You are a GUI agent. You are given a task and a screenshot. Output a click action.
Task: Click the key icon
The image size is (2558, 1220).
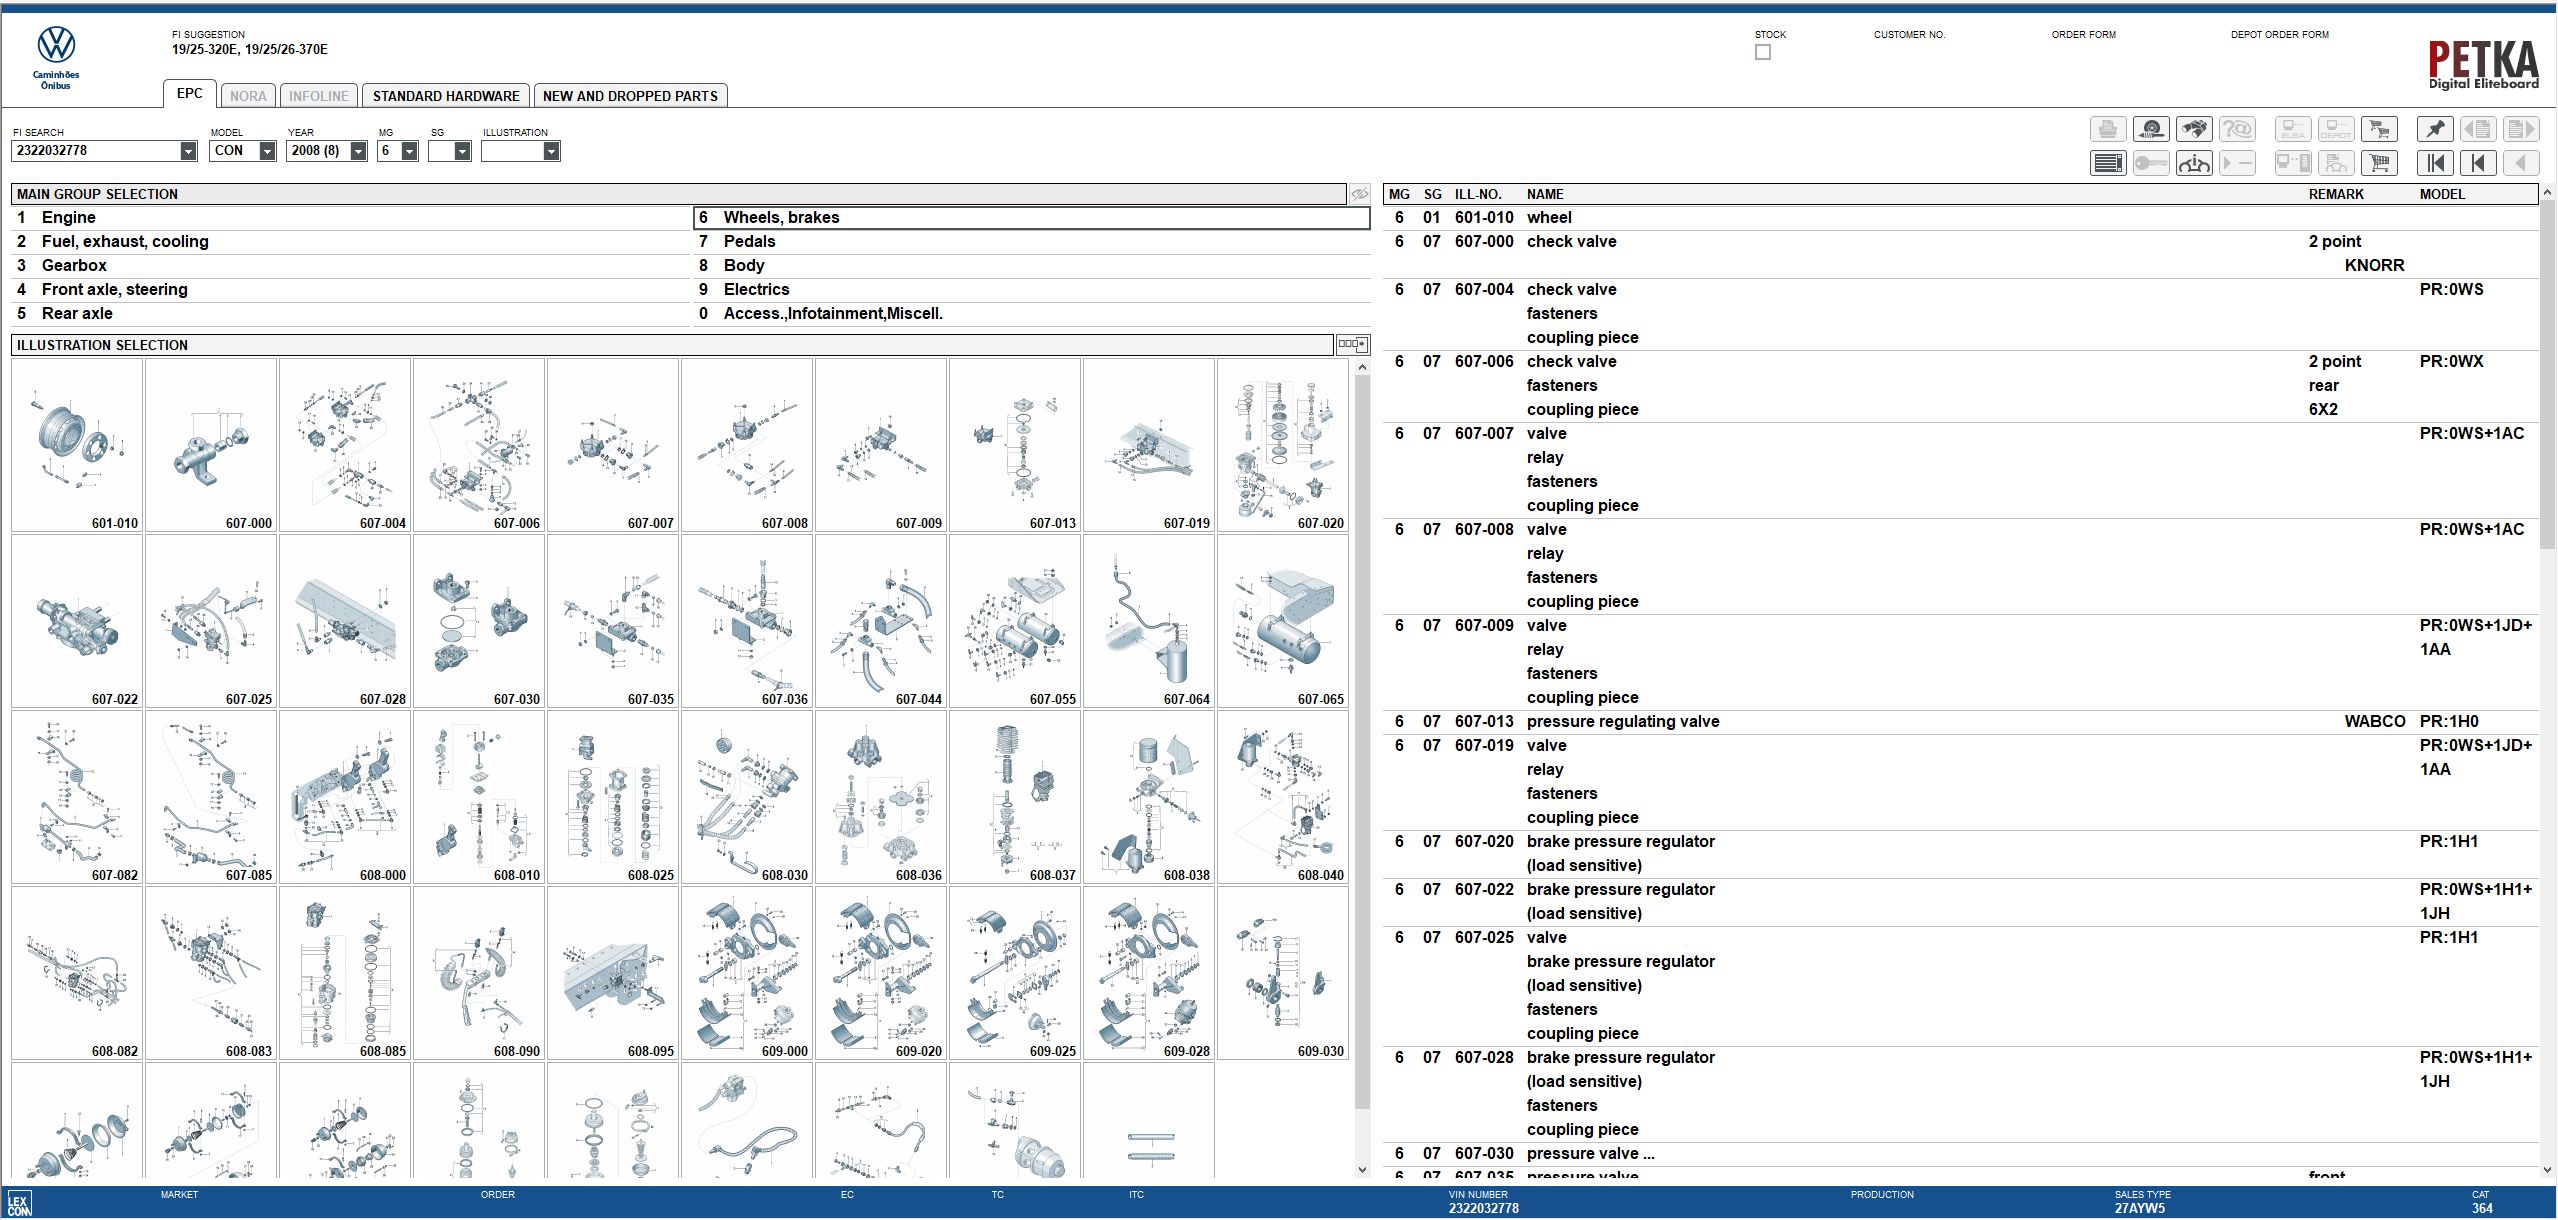pos(2151,163)
